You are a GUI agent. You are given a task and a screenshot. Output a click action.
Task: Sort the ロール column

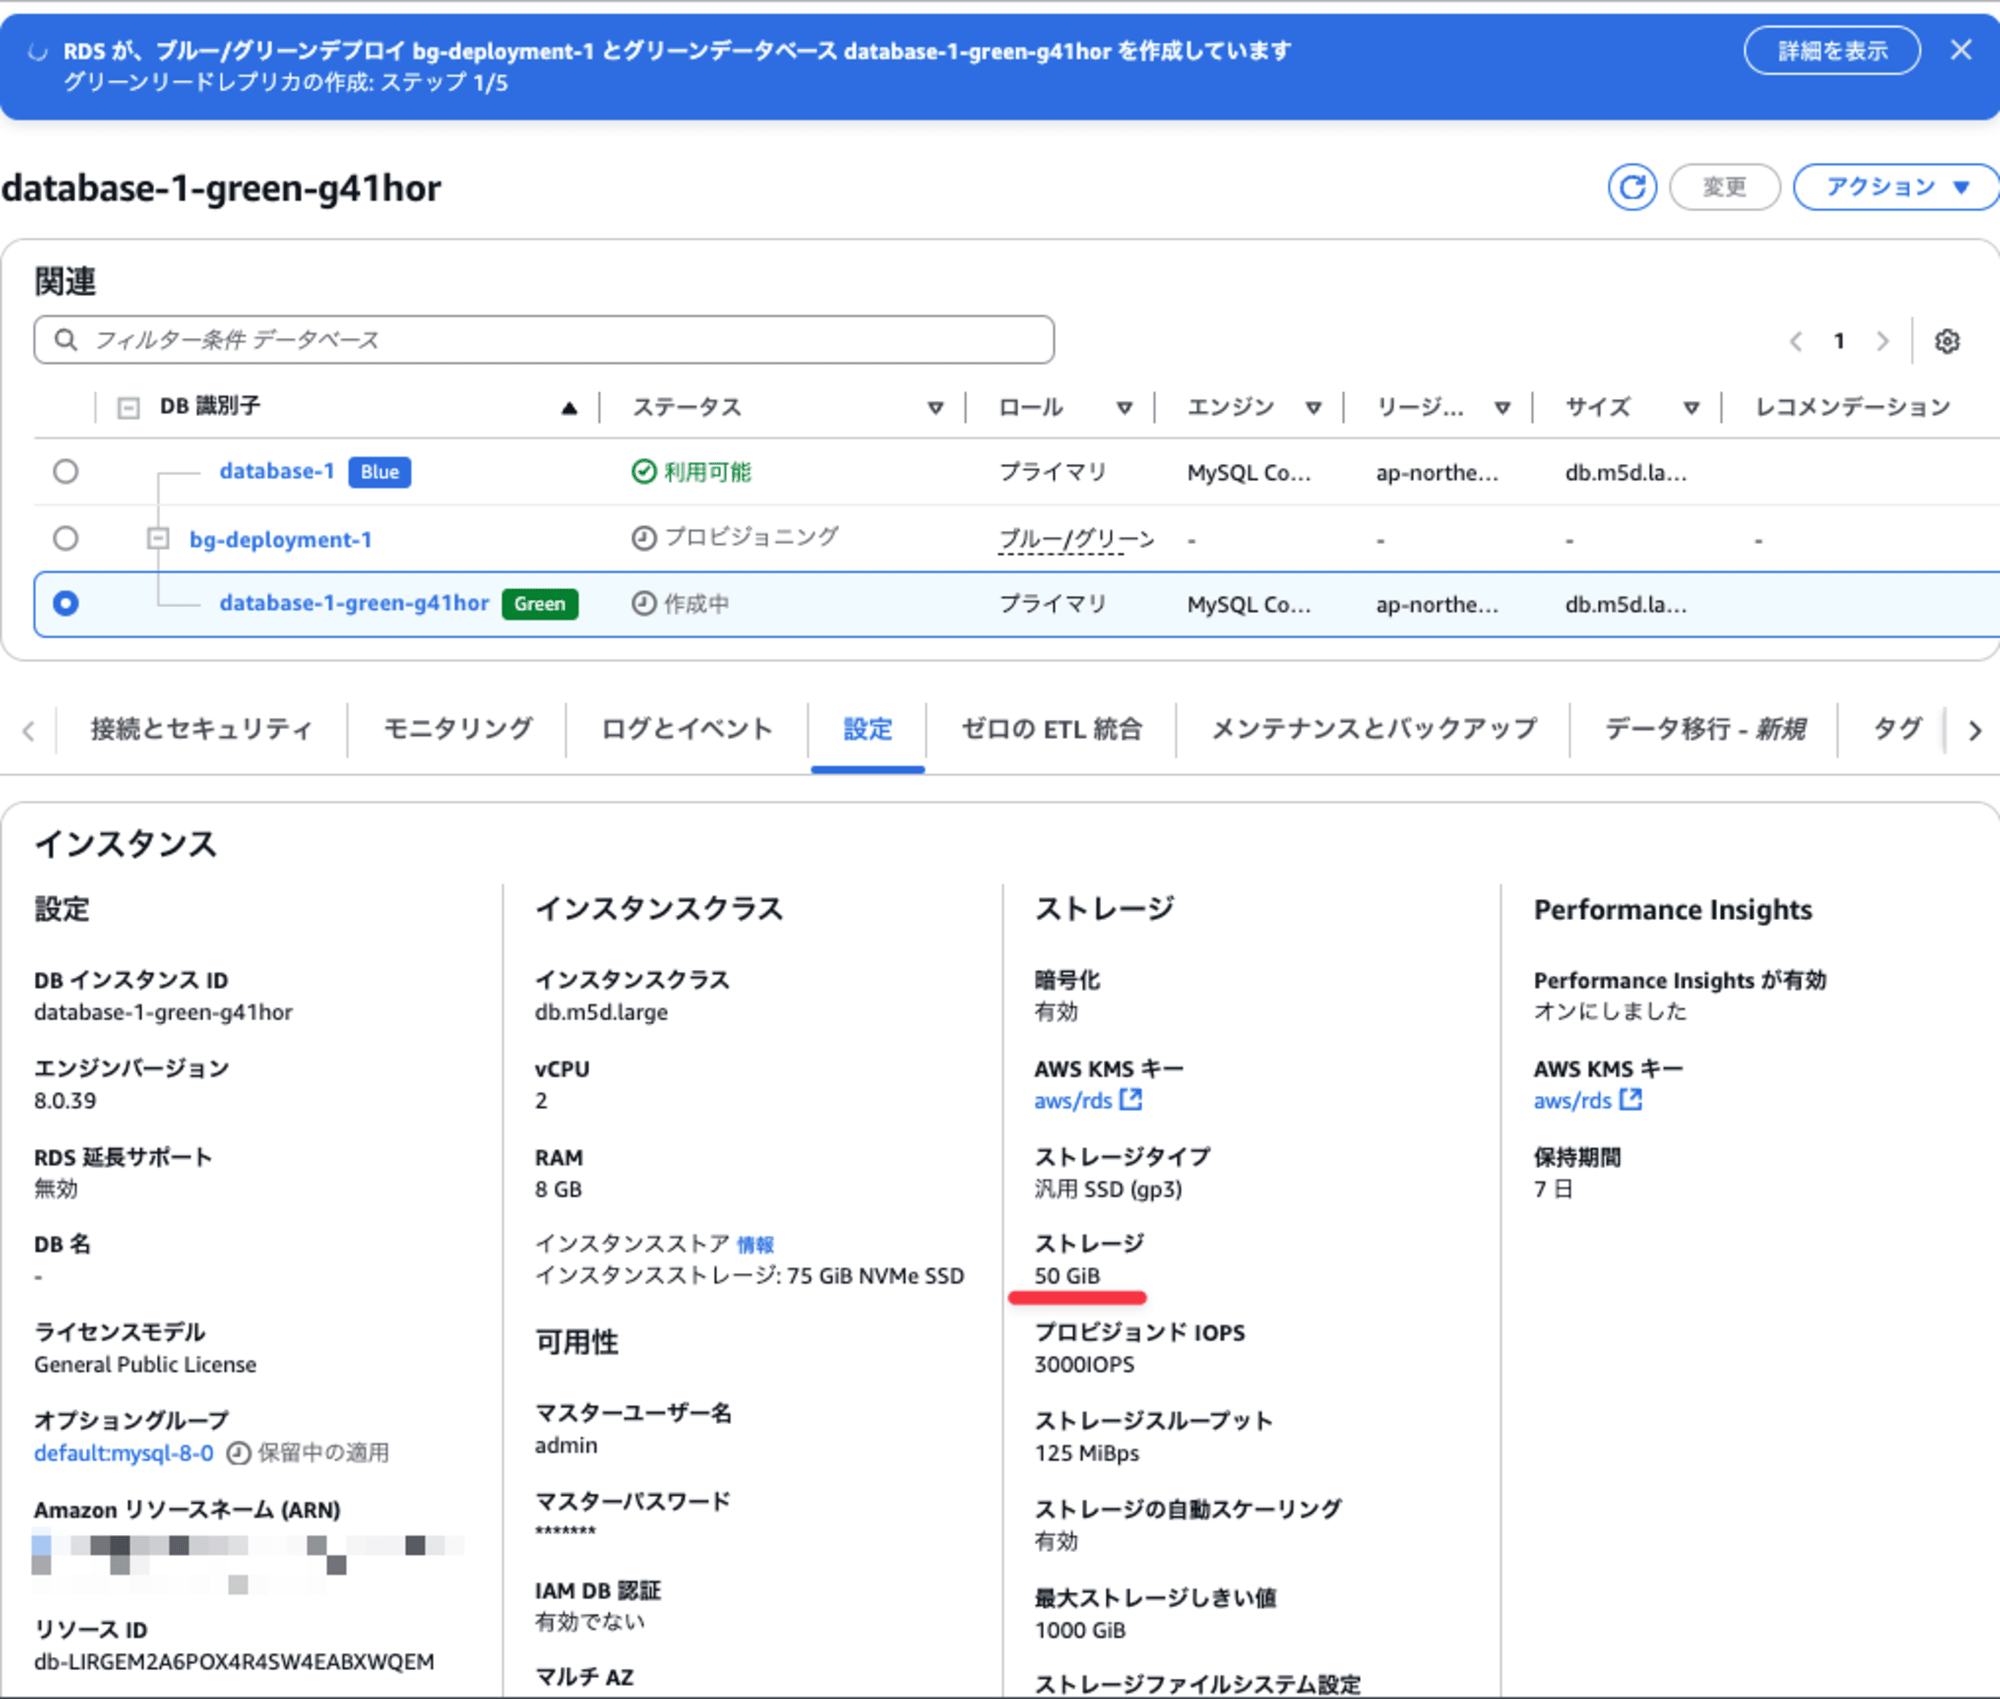coord(1124,407)
